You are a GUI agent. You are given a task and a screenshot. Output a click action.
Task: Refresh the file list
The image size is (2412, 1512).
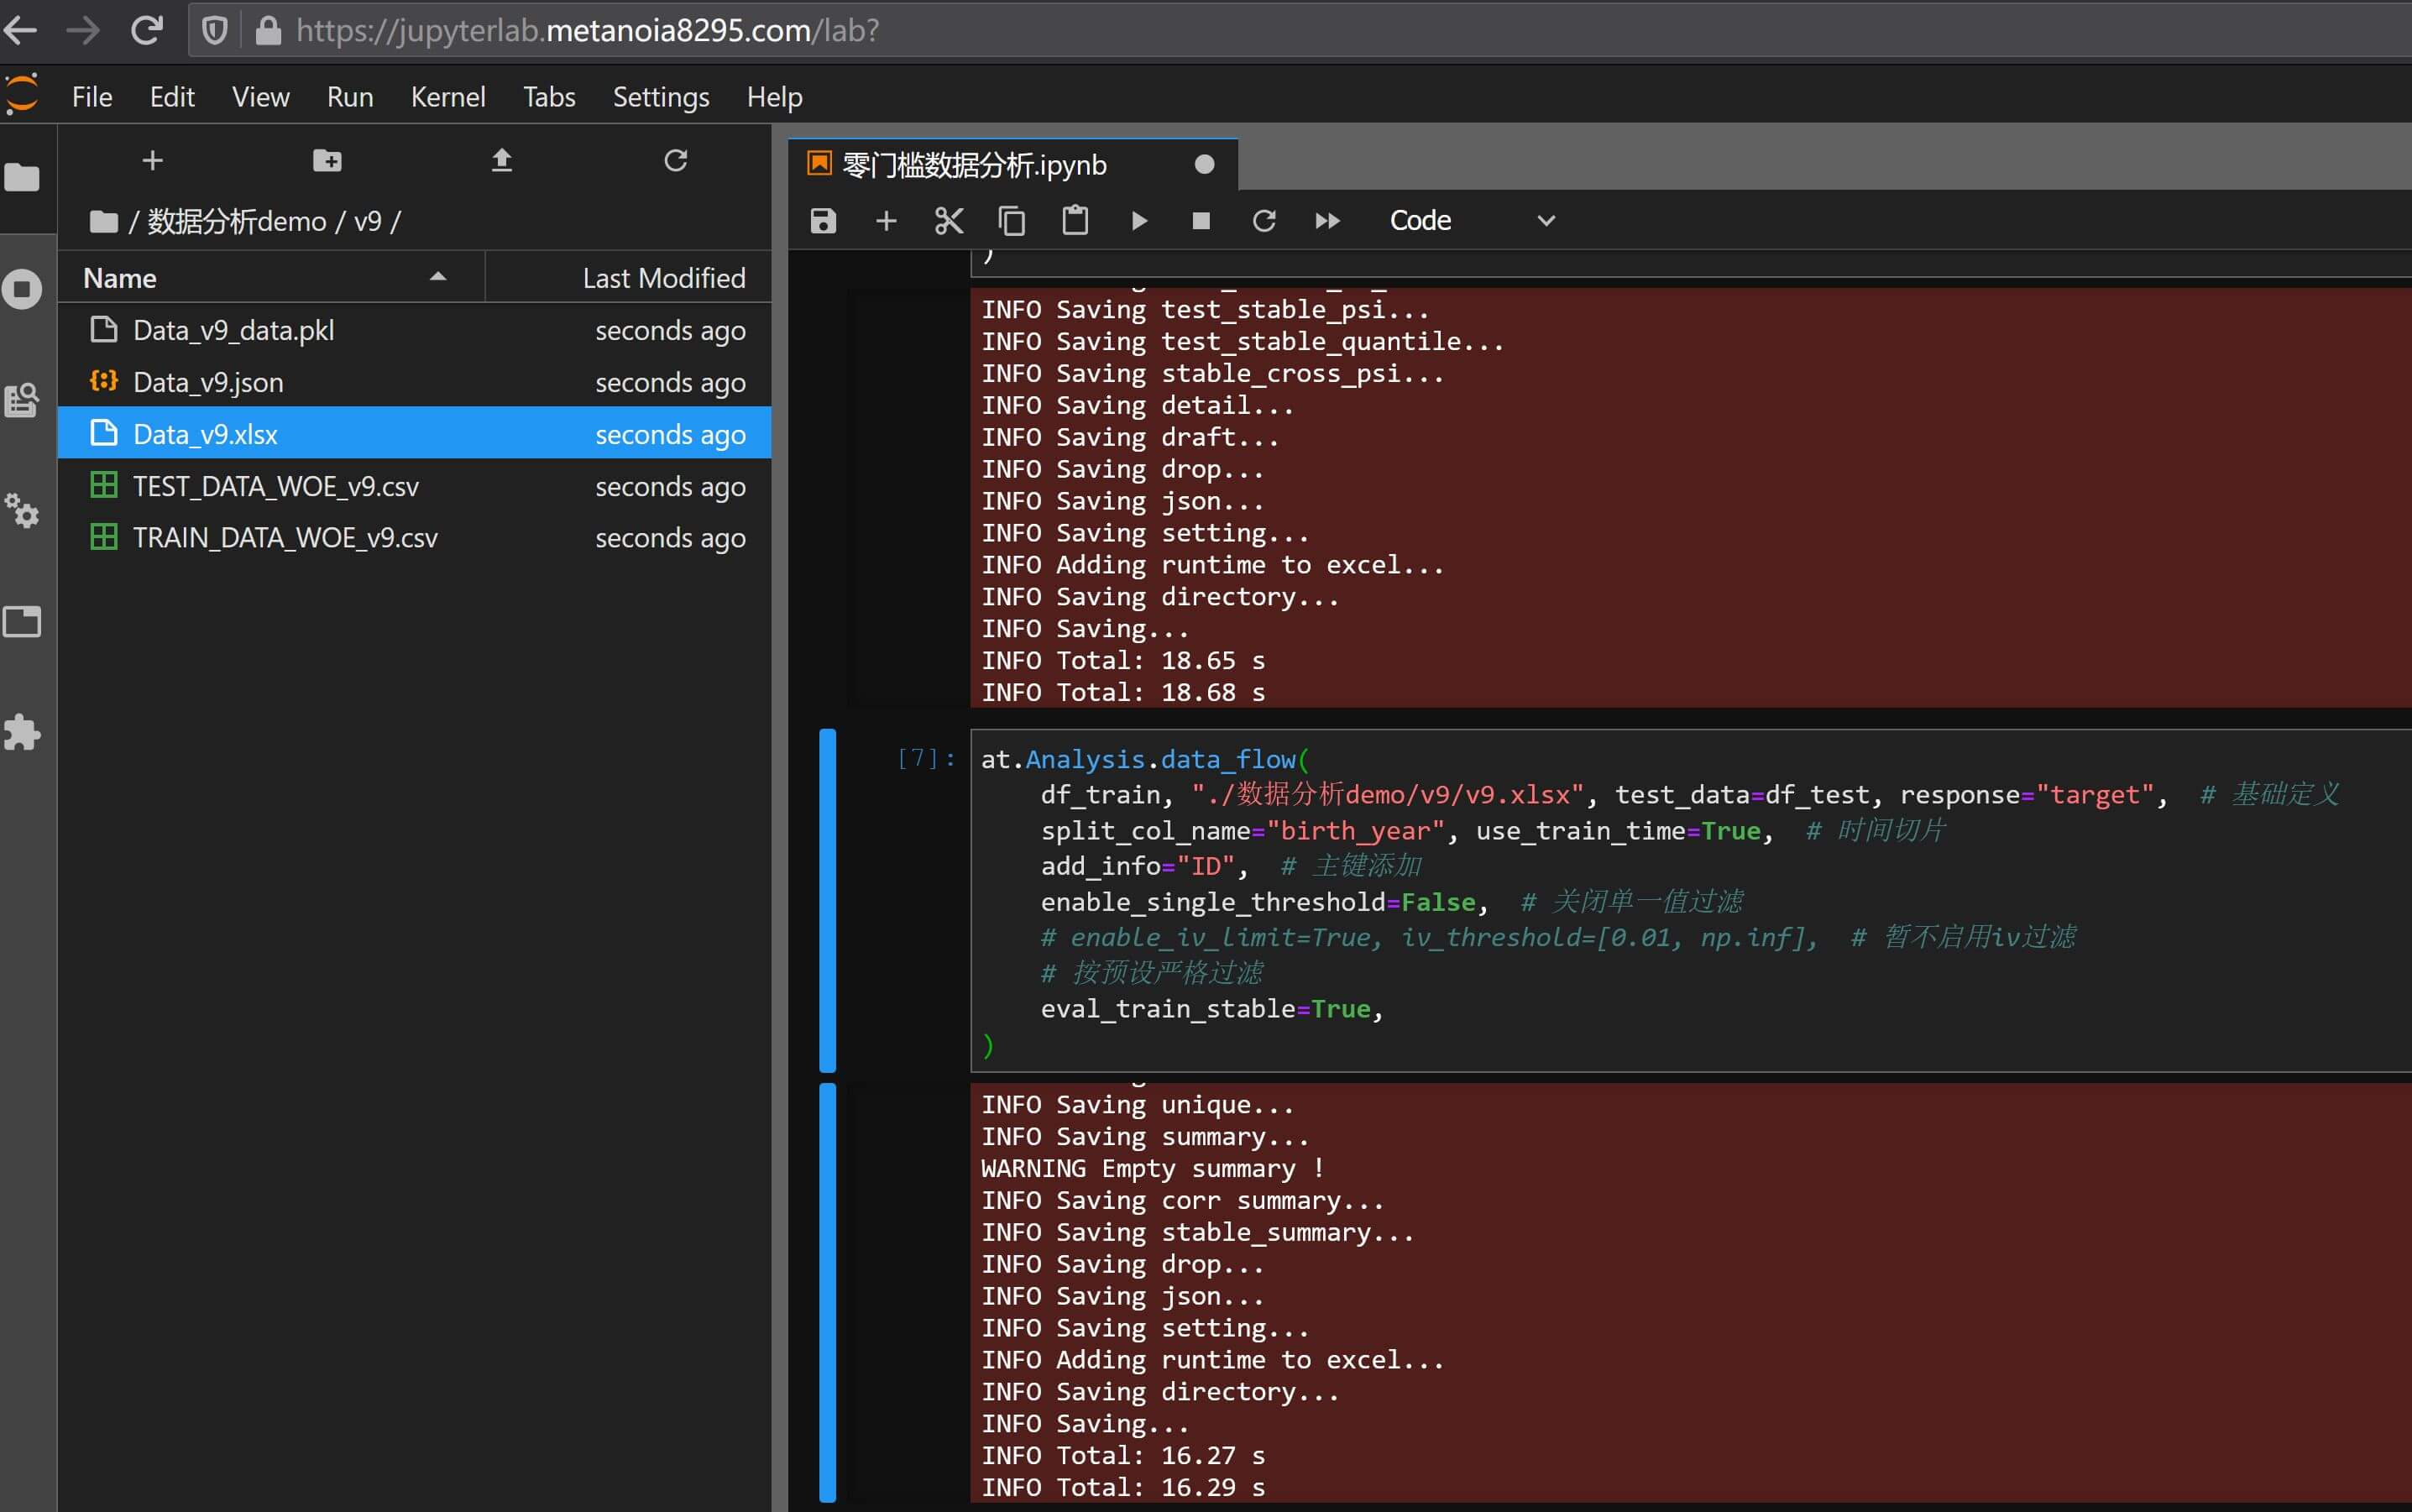coord(675,160)
